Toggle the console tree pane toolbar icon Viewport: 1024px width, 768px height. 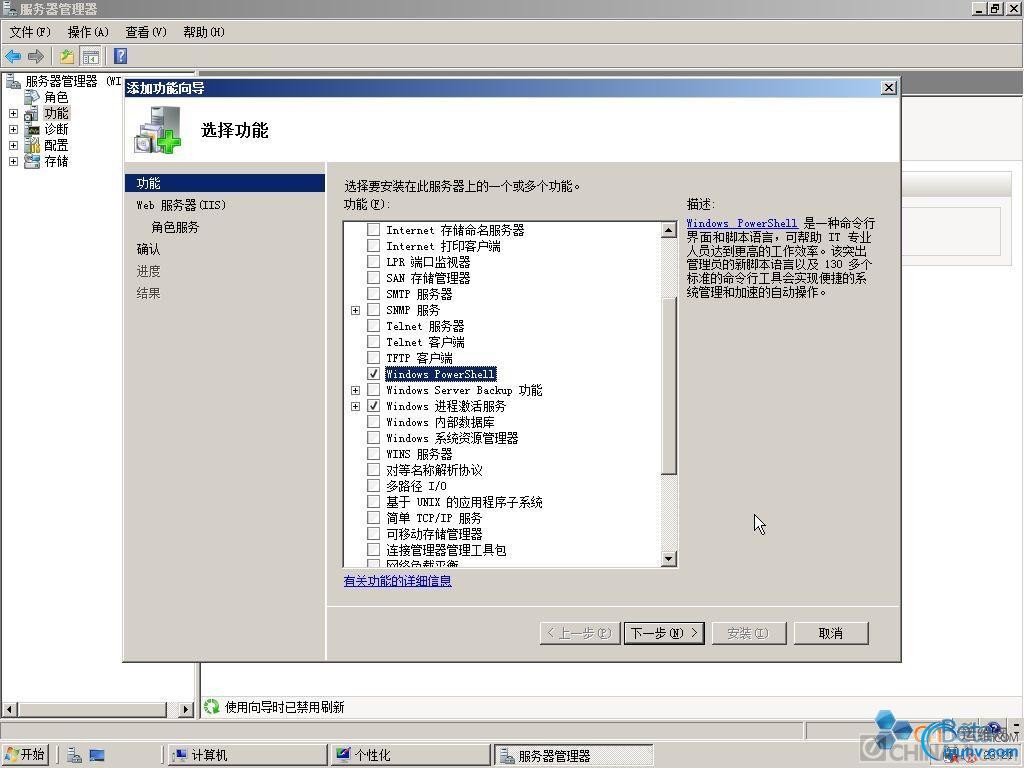coord(90,57)
